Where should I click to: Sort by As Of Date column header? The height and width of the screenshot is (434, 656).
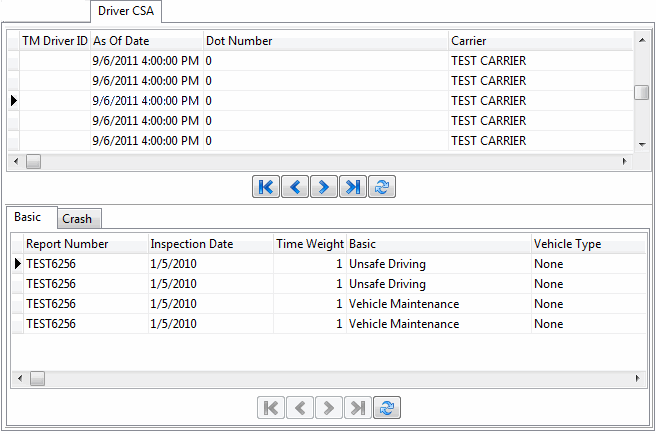(x=146, y=41)
